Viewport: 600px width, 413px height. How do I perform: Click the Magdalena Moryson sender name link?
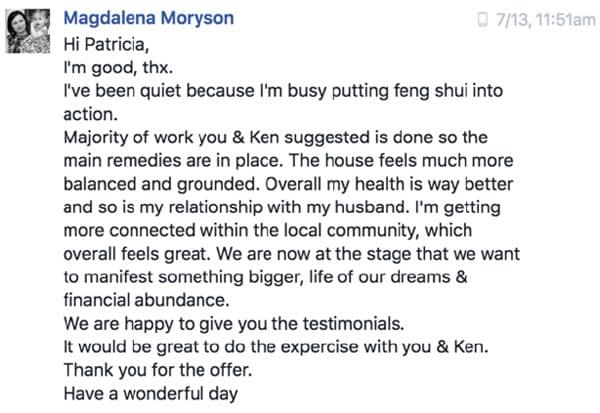[x=148, y=18]
